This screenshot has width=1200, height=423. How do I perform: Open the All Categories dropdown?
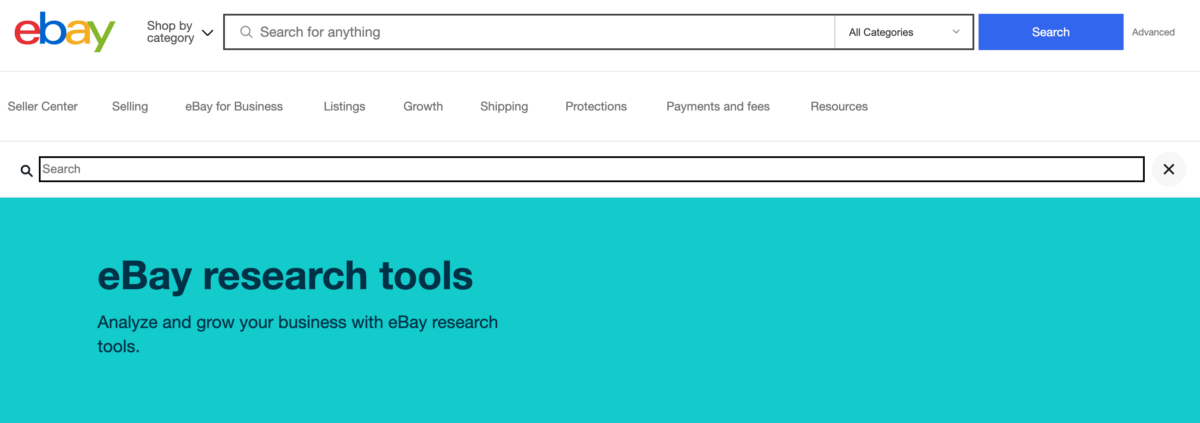(904, 32)
